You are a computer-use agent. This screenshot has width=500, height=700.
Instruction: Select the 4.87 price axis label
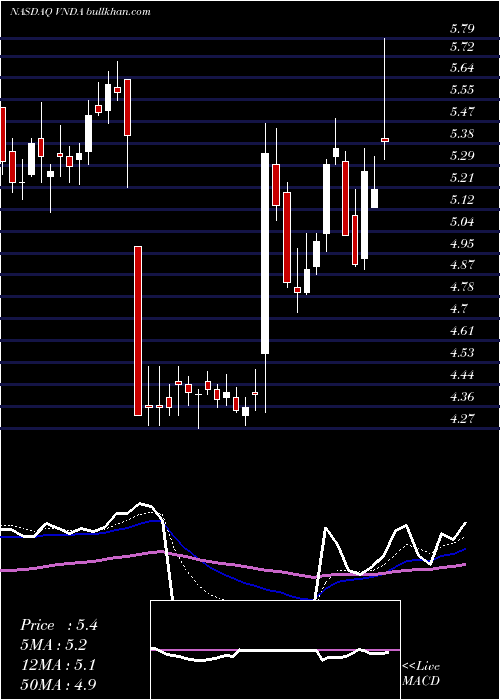point(462,265)
